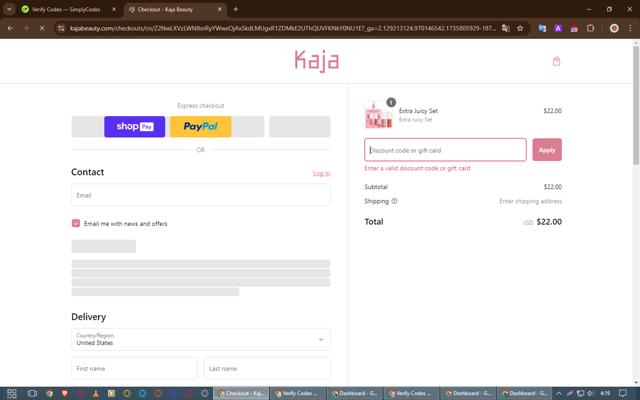This screenshot has height=400, width=640.
Task: Close the Checkout Kaja Beauty tab
Action: point(220,9)
